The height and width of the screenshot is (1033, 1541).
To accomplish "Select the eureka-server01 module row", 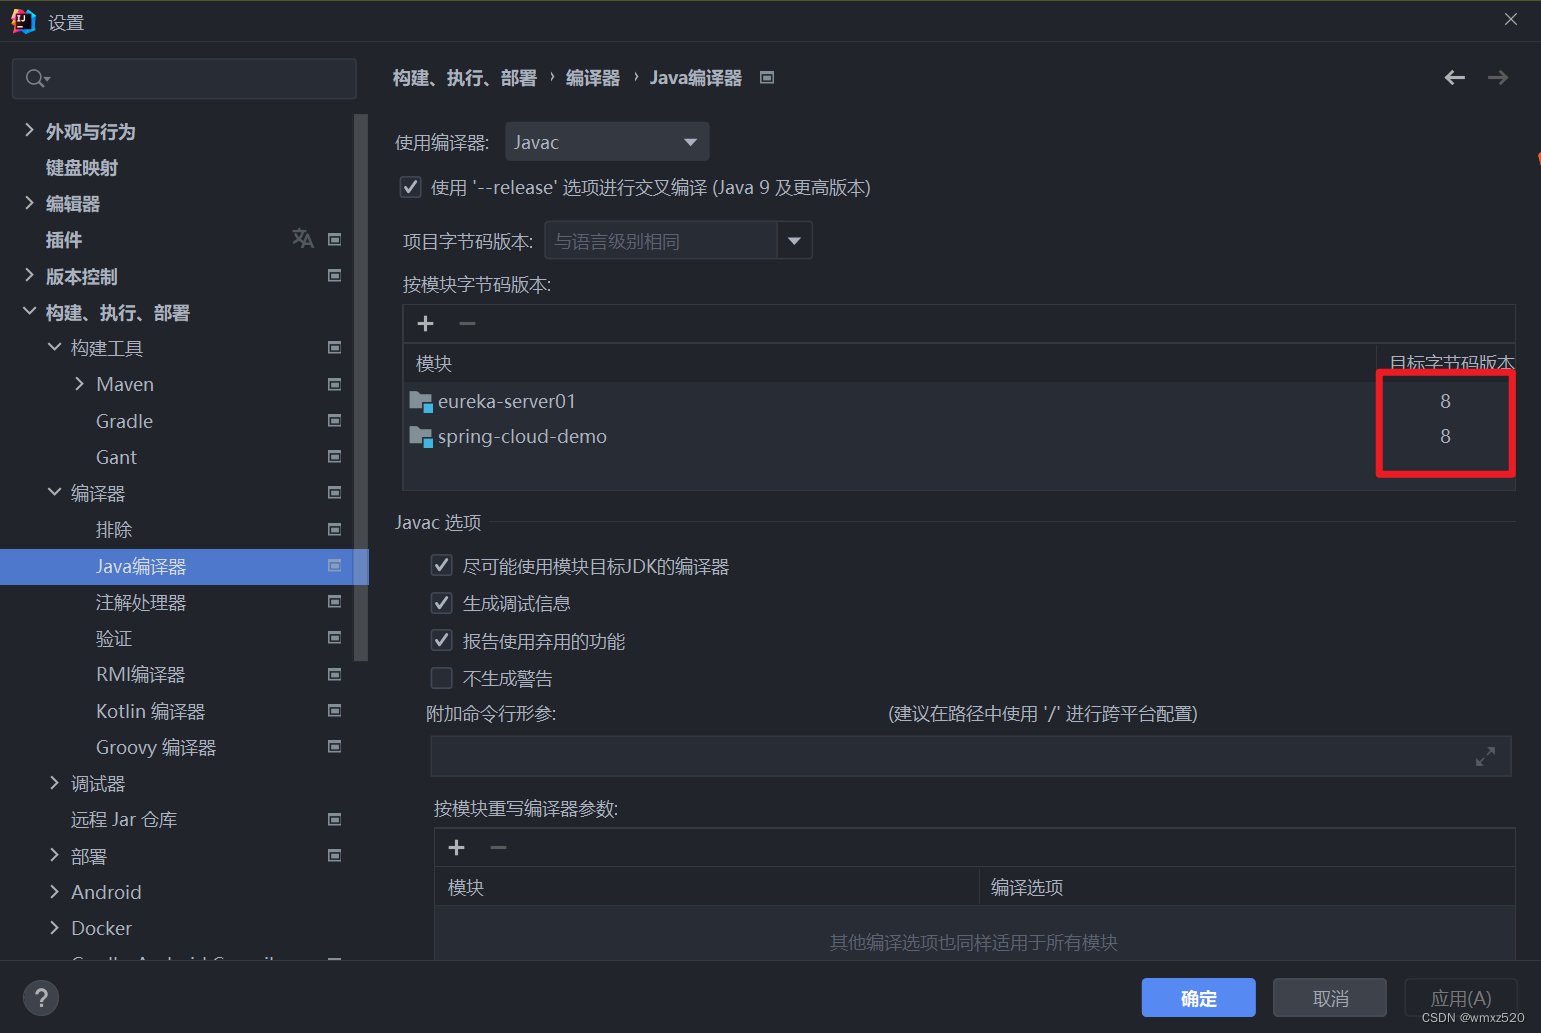I will point(959,401).
